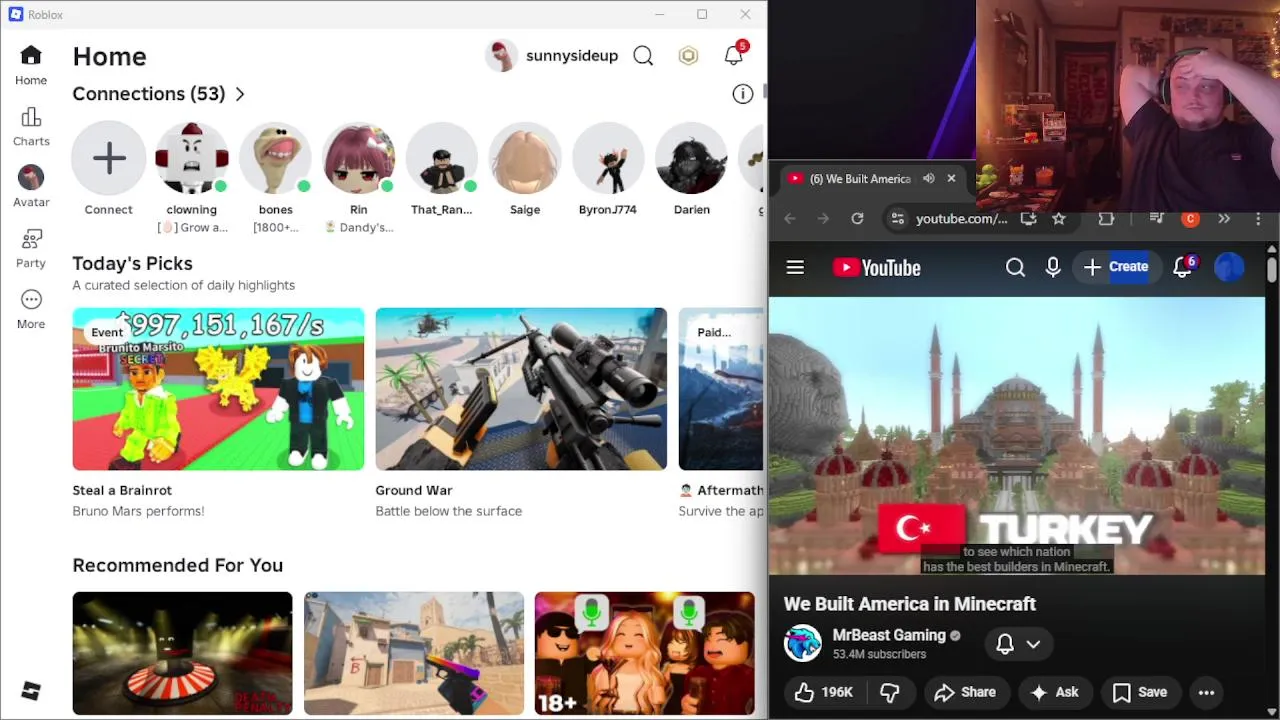Open the More menu in Roblox sidebar
The image size is (1280, 720).
pos(31,309)
